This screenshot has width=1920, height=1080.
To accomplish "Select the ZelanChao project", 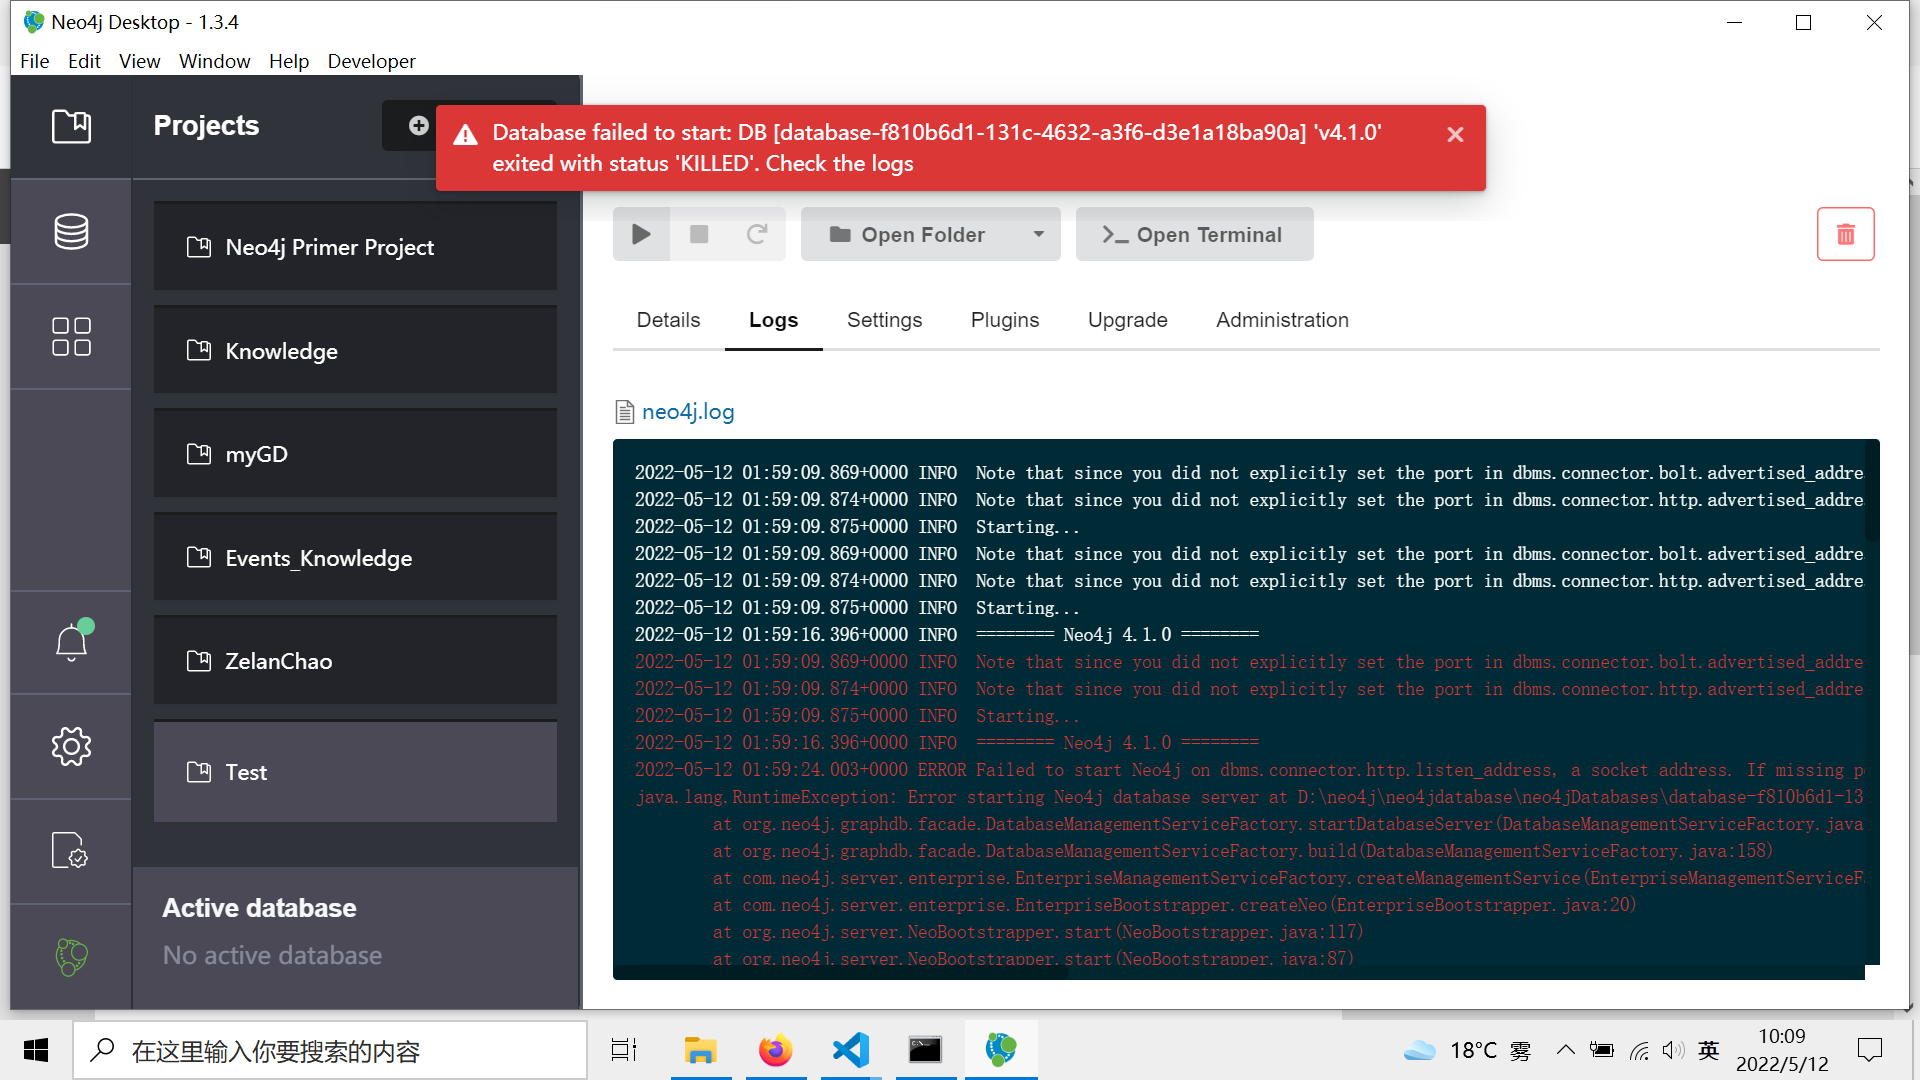I will 355,661.
